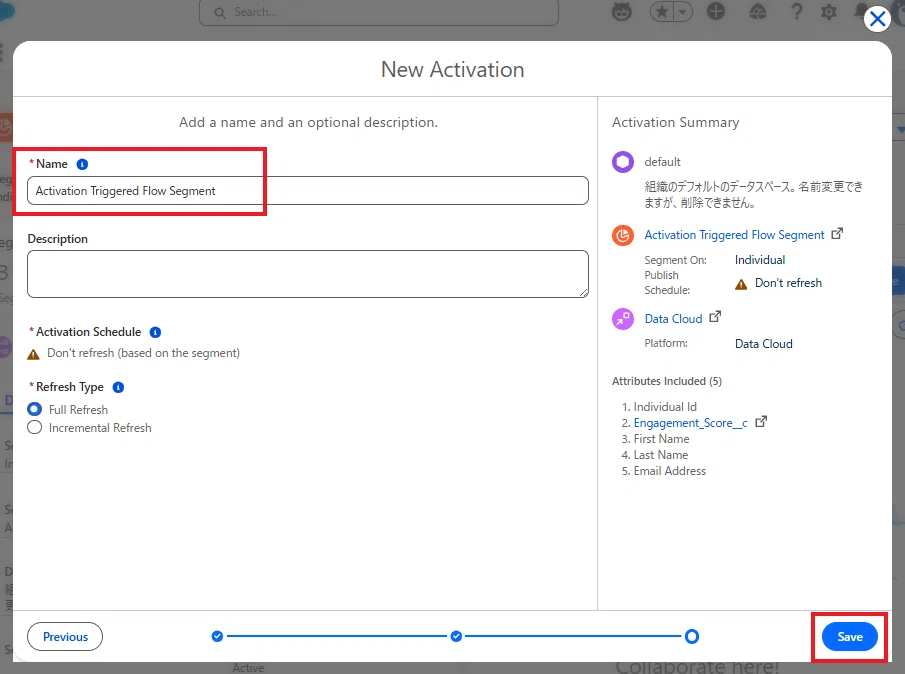Open the Data Cloud link
The image size is (905, 674).
[673, 319]
